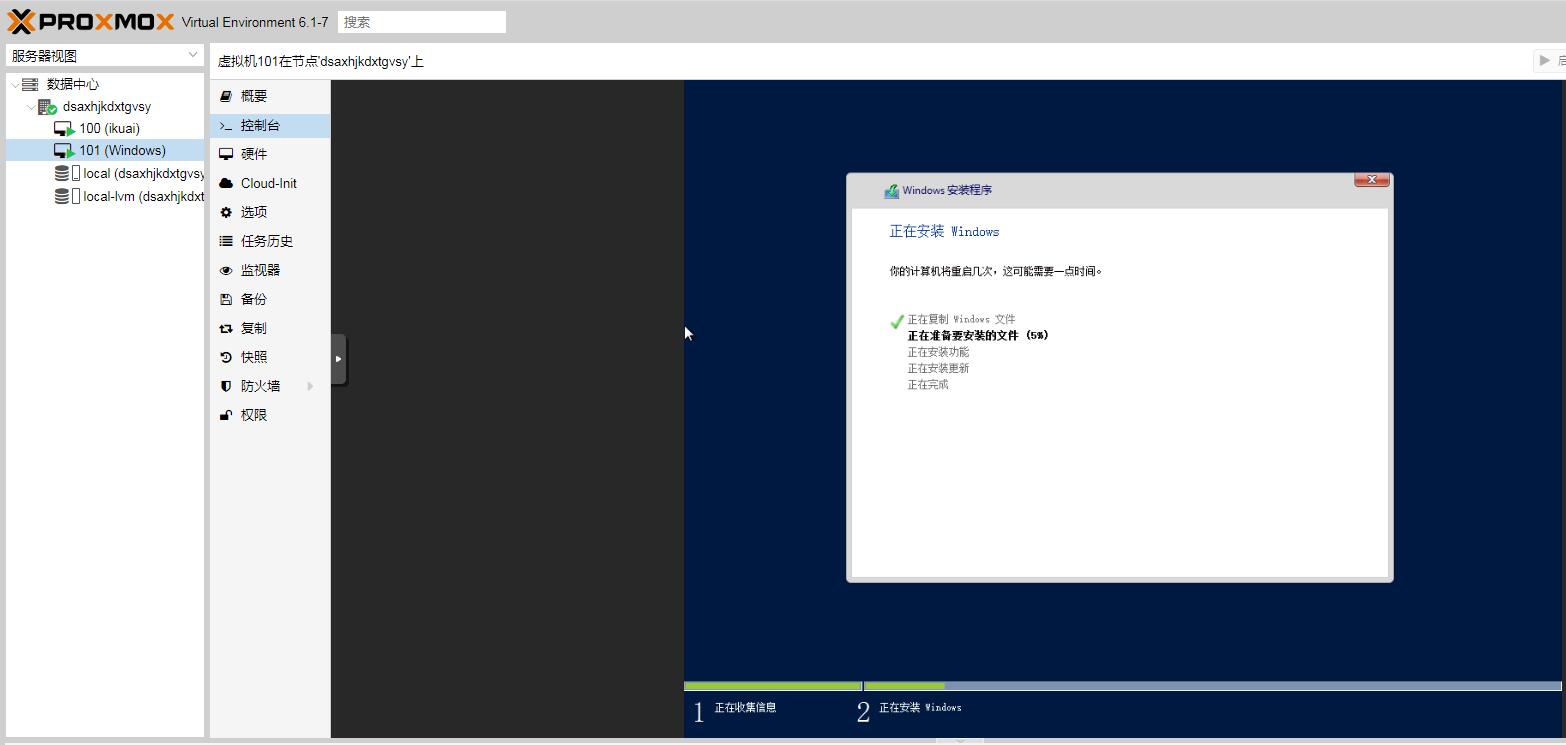1566x745 pixels.
Task: Click the green checkmark by 正在复制 Windows 文件
Action: click(x=897, y=322)
